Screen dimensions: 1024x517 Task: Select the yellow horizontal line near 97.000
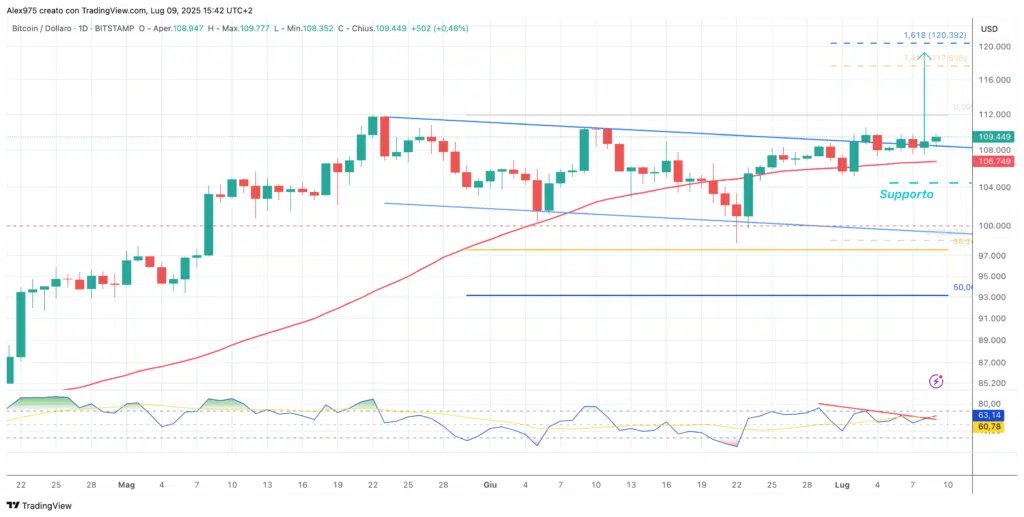tap(700, 249)
